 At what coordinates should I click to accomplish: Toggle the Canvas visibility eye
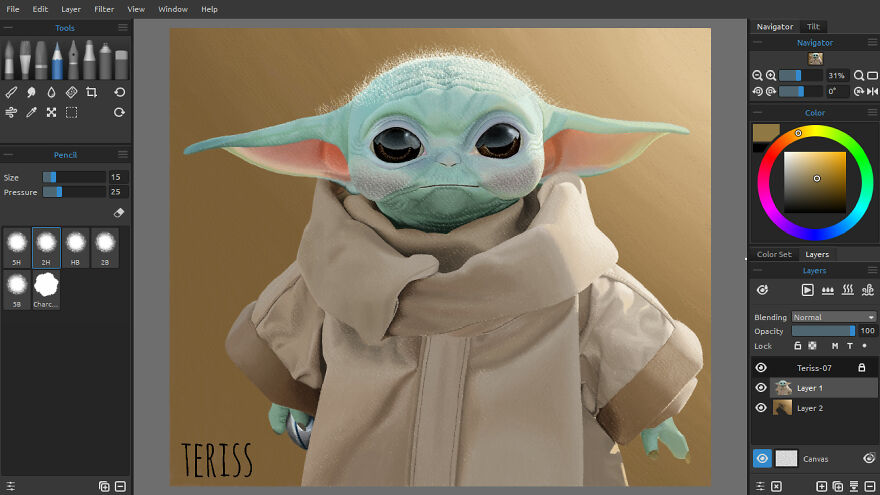[x=762, y=458]
